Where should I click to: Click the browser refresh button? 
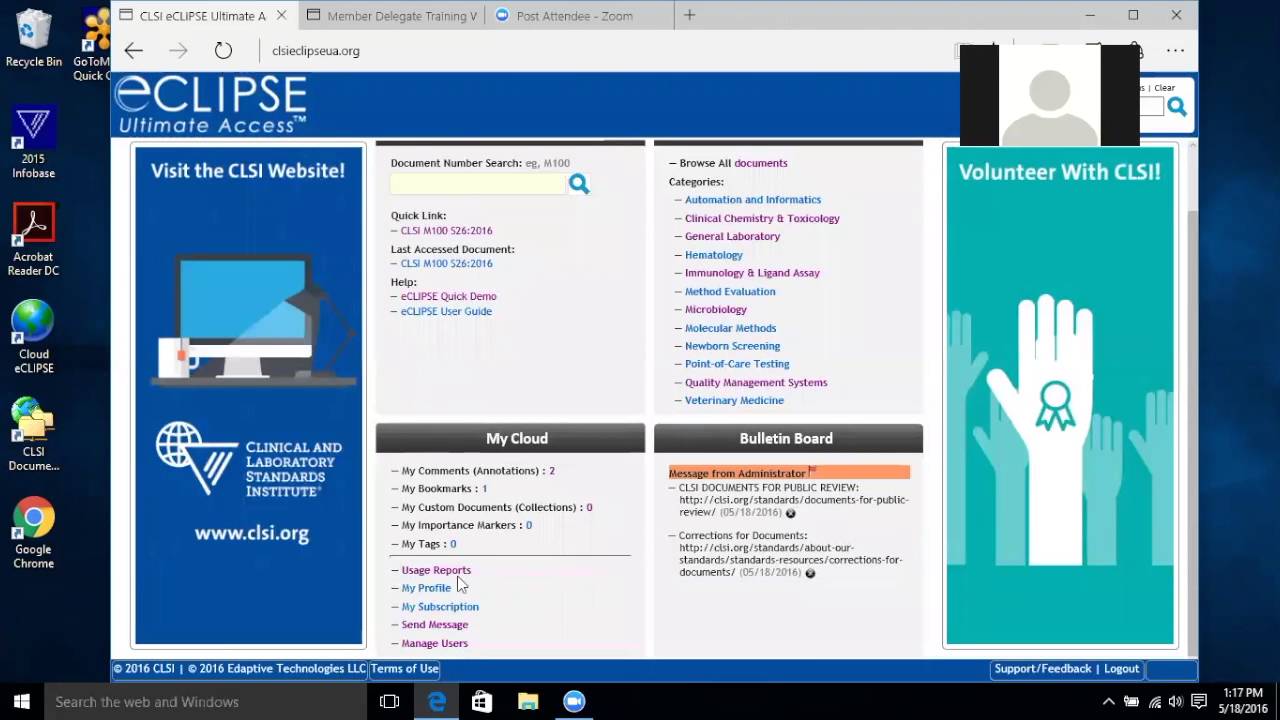[223, 50]
